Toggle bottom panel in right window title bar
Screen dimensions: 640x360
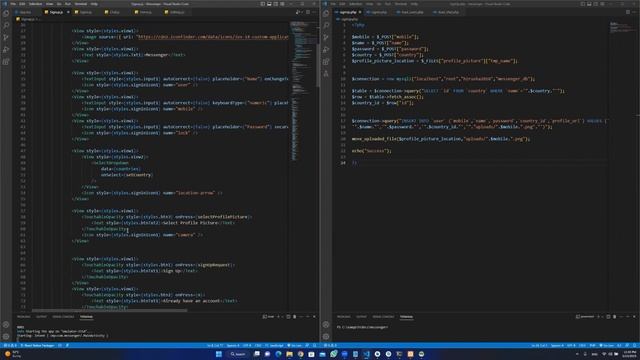[x=589, y=4]
